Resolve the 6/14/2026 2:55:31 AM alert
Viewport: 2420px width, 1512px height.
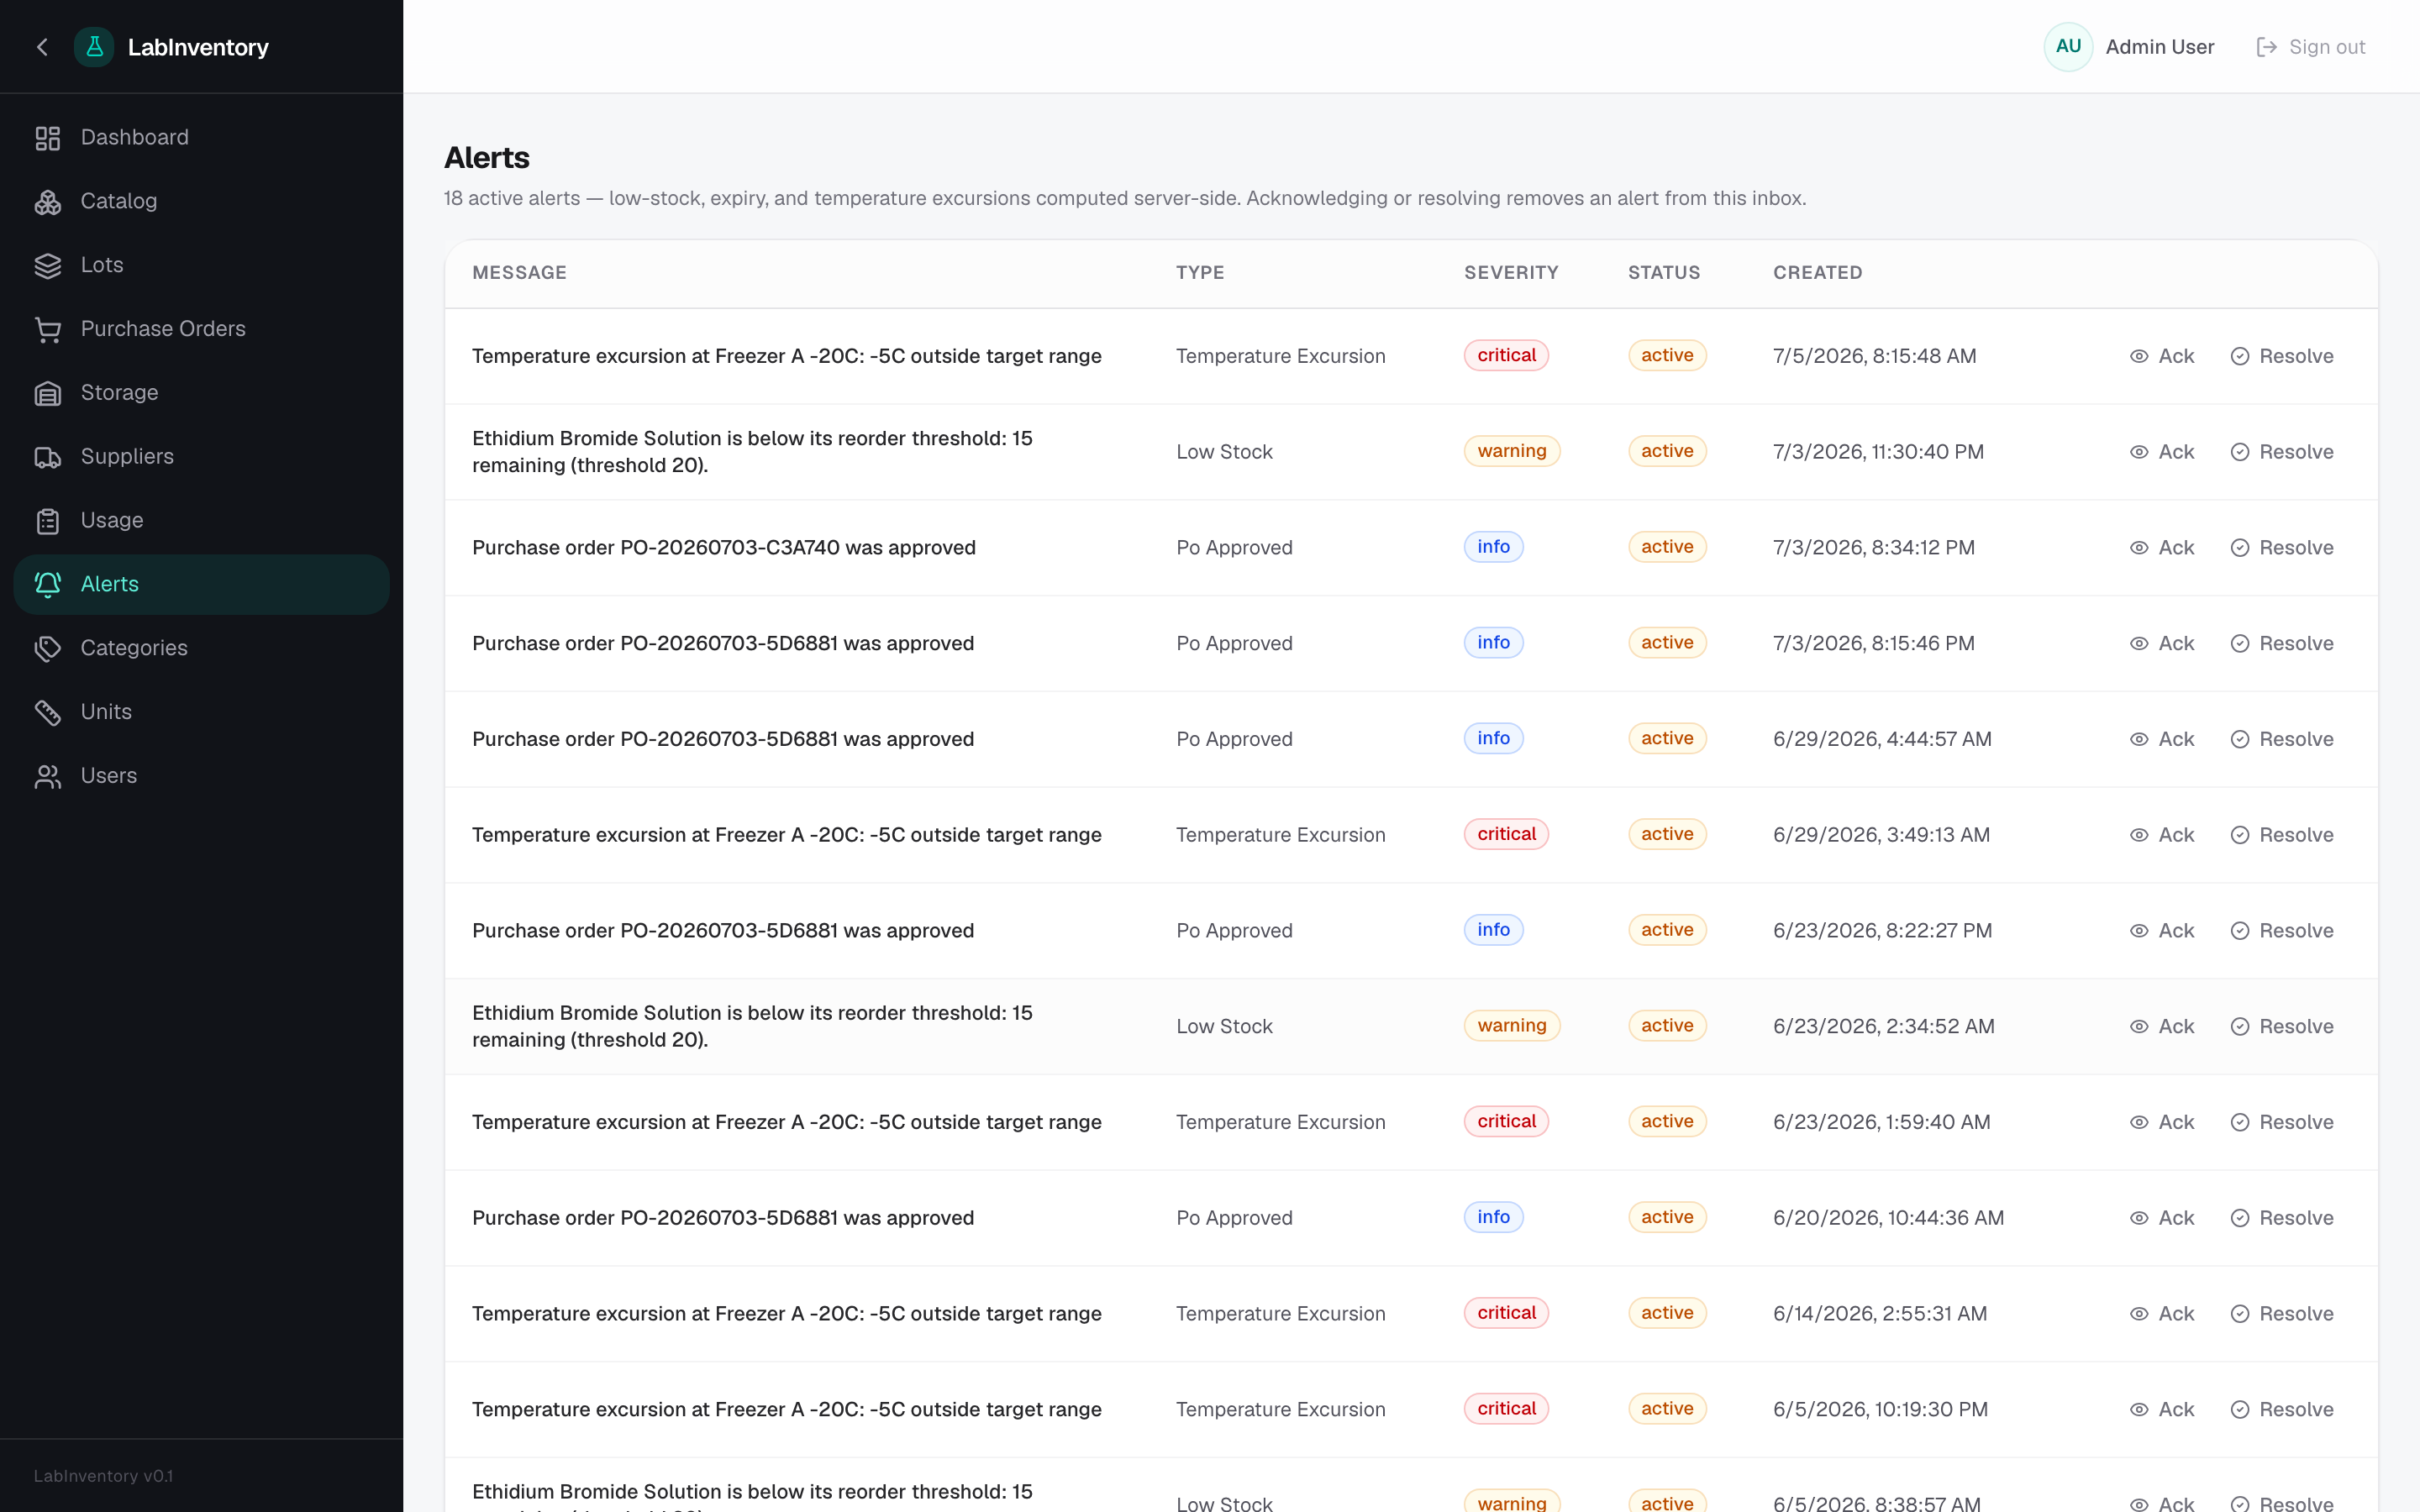(x=2281, y=1314)
